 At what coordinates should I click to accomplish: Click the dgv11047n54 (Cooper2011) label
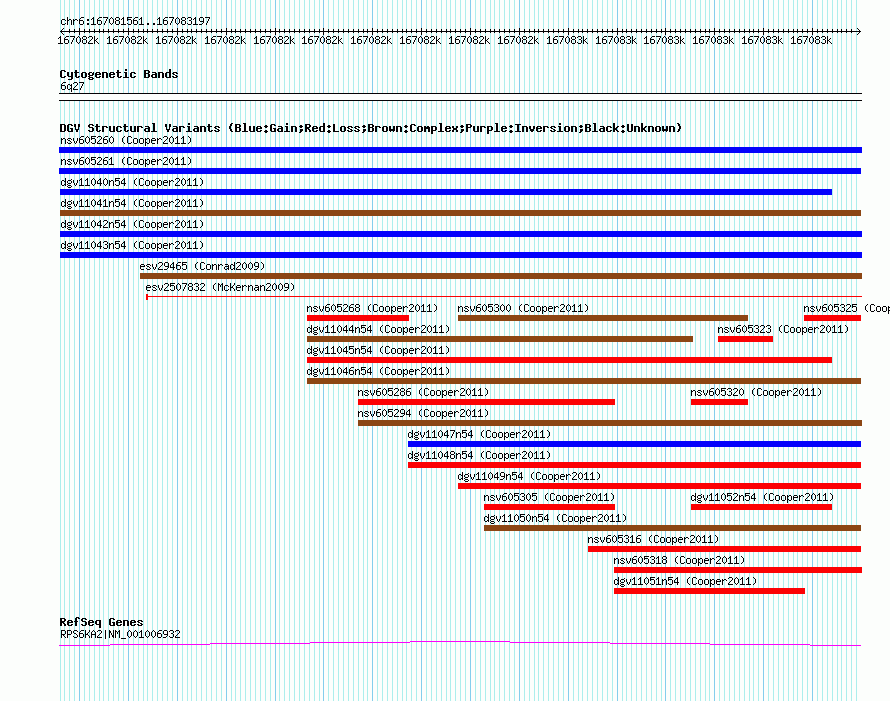(x=480, y=434)
